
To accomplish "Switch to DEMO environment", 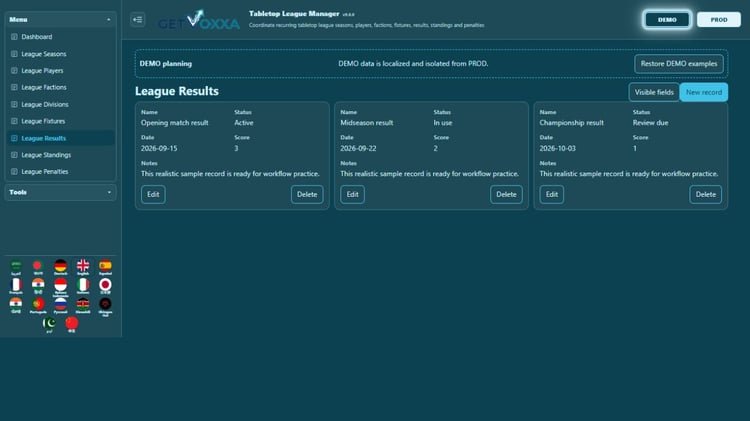I will [x=667, y=20].
